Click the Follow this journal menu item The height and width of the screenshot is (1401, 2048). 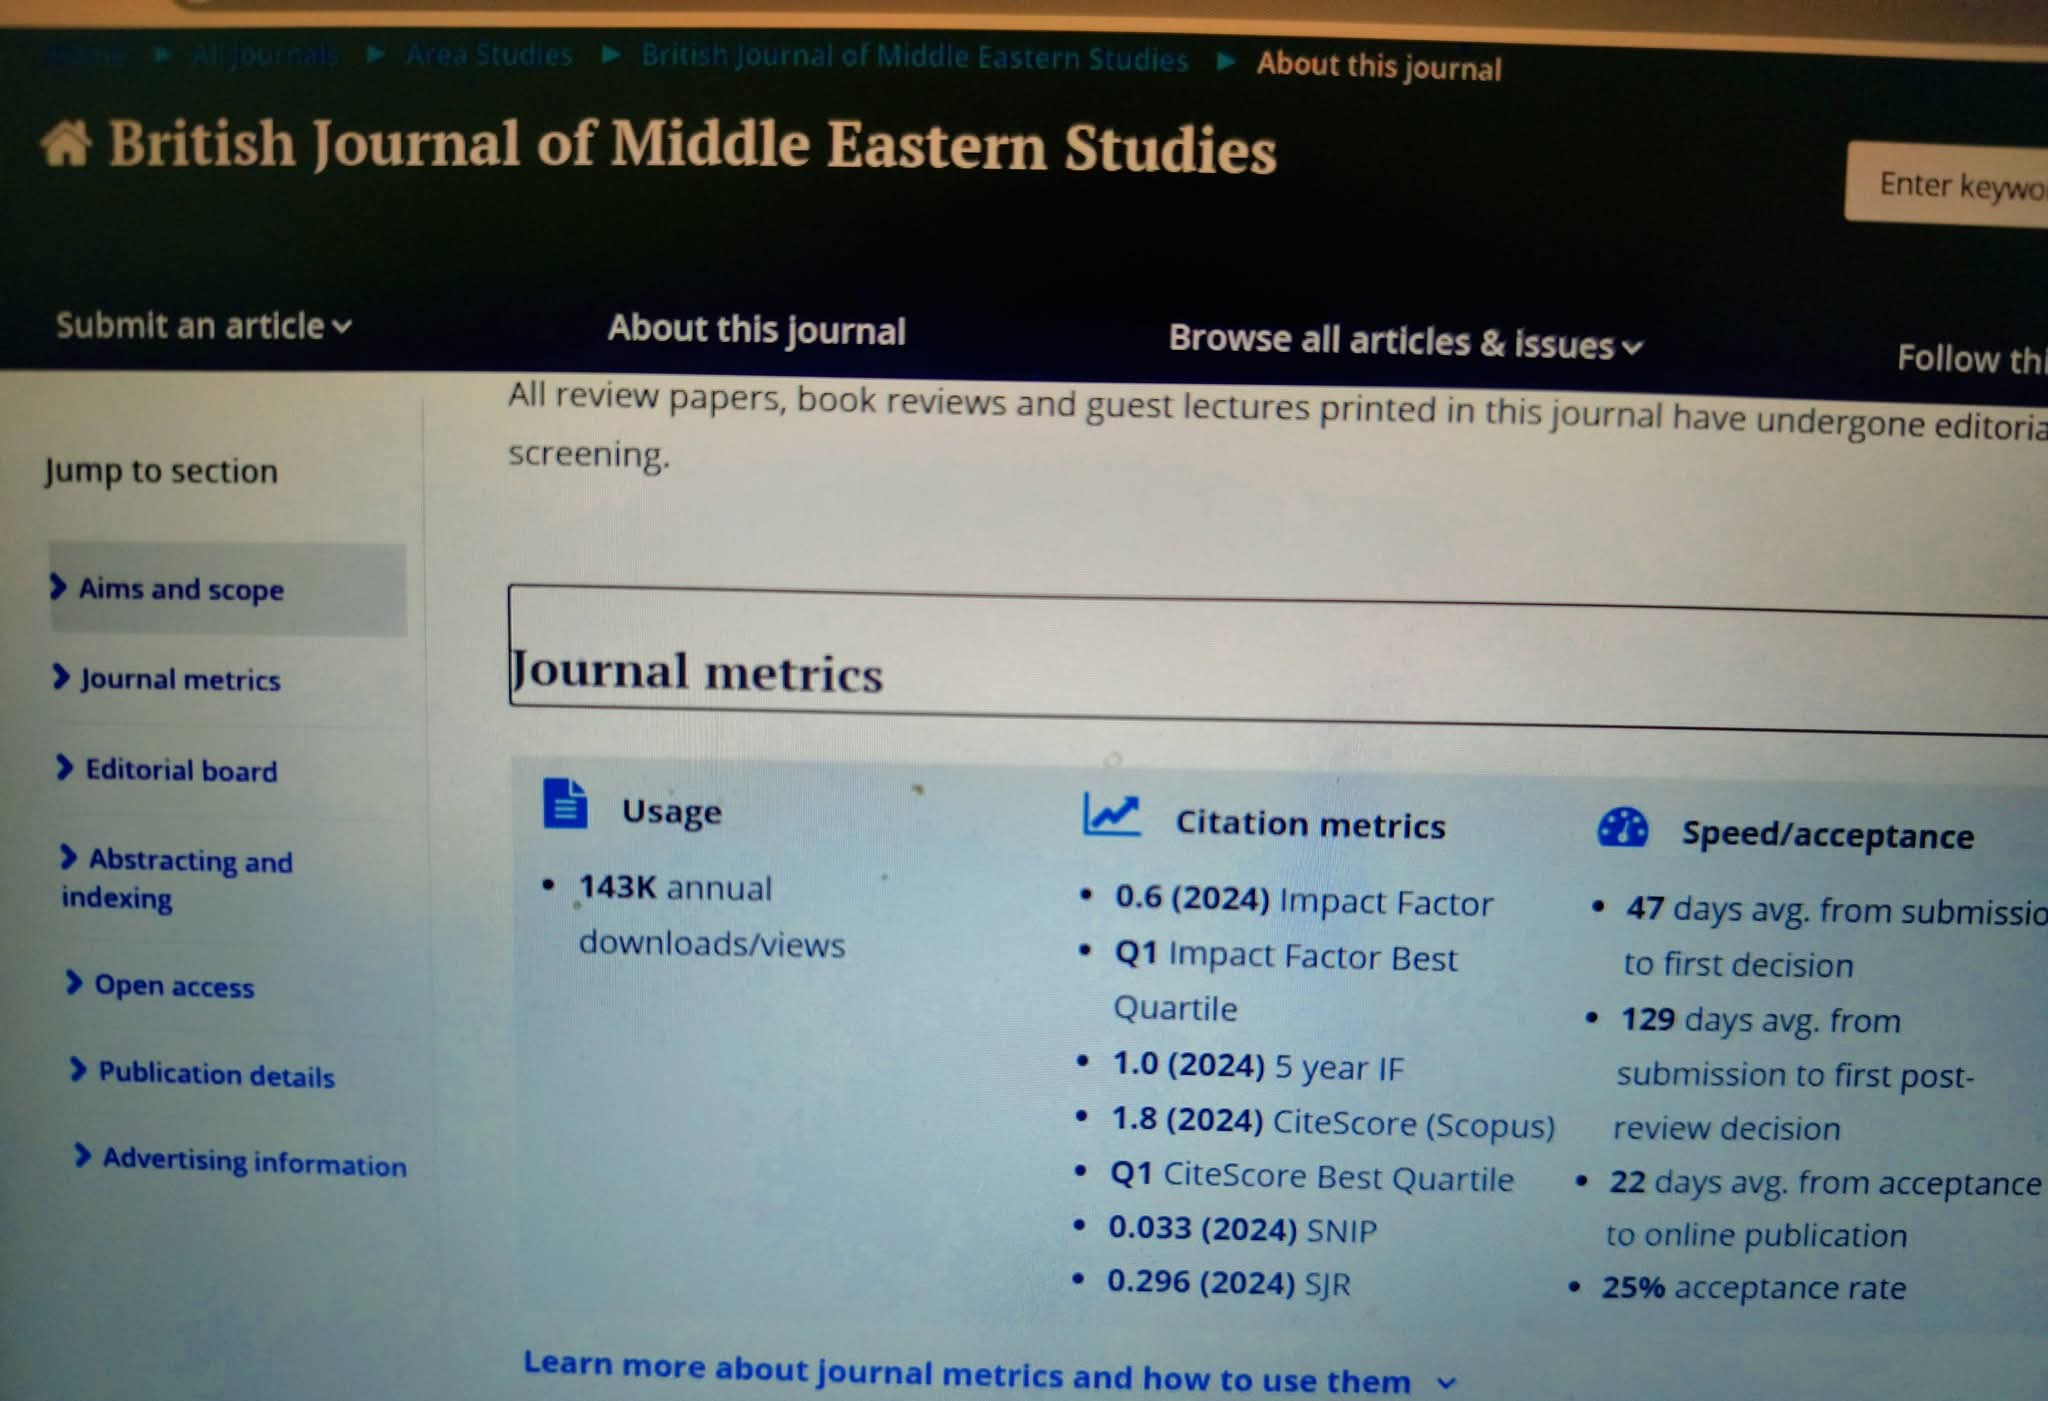pyautogui.click(x=1970, y=358)
